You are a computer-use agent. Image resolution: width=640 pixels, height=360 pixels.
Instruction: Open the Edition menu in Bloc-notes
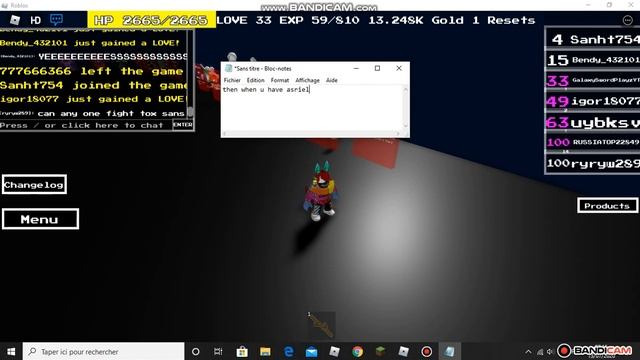click(256, 80)
